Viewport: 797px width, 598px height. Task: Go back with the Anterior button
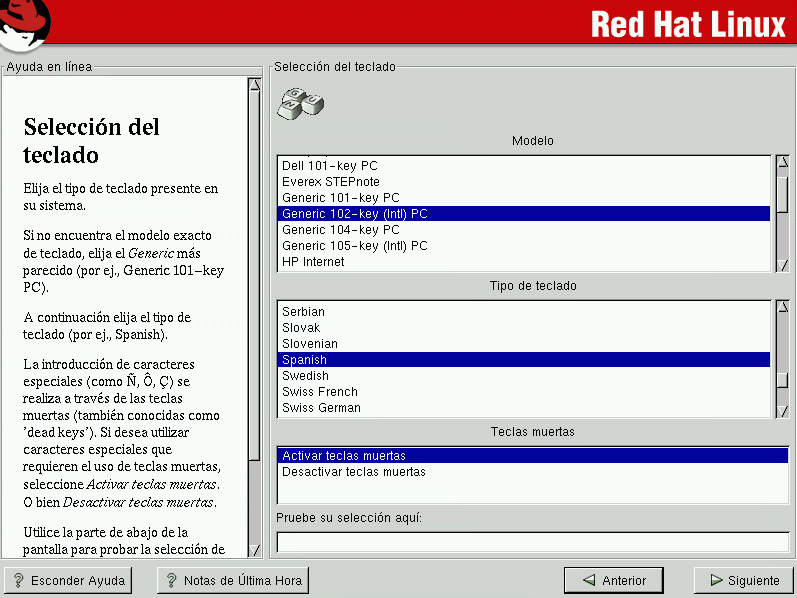click(x=613, y=580)
